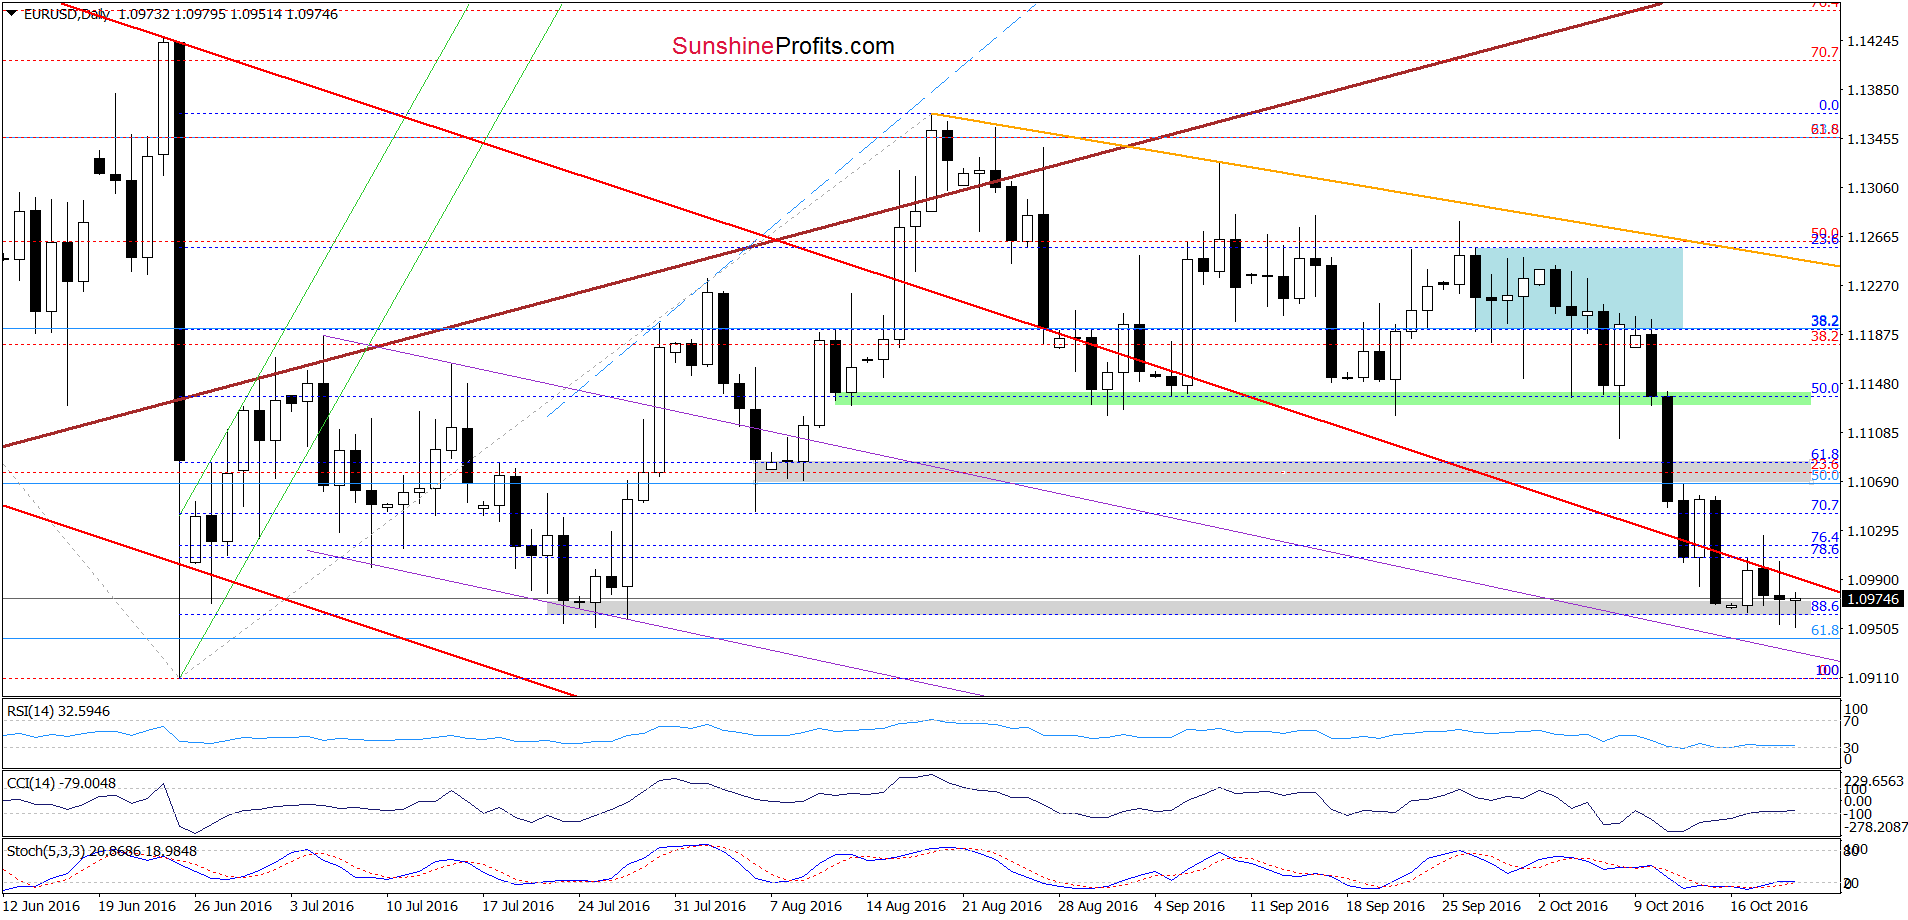Click the 7 Aug 2016 date label
1908x920 pixels.
click(806, 906)
